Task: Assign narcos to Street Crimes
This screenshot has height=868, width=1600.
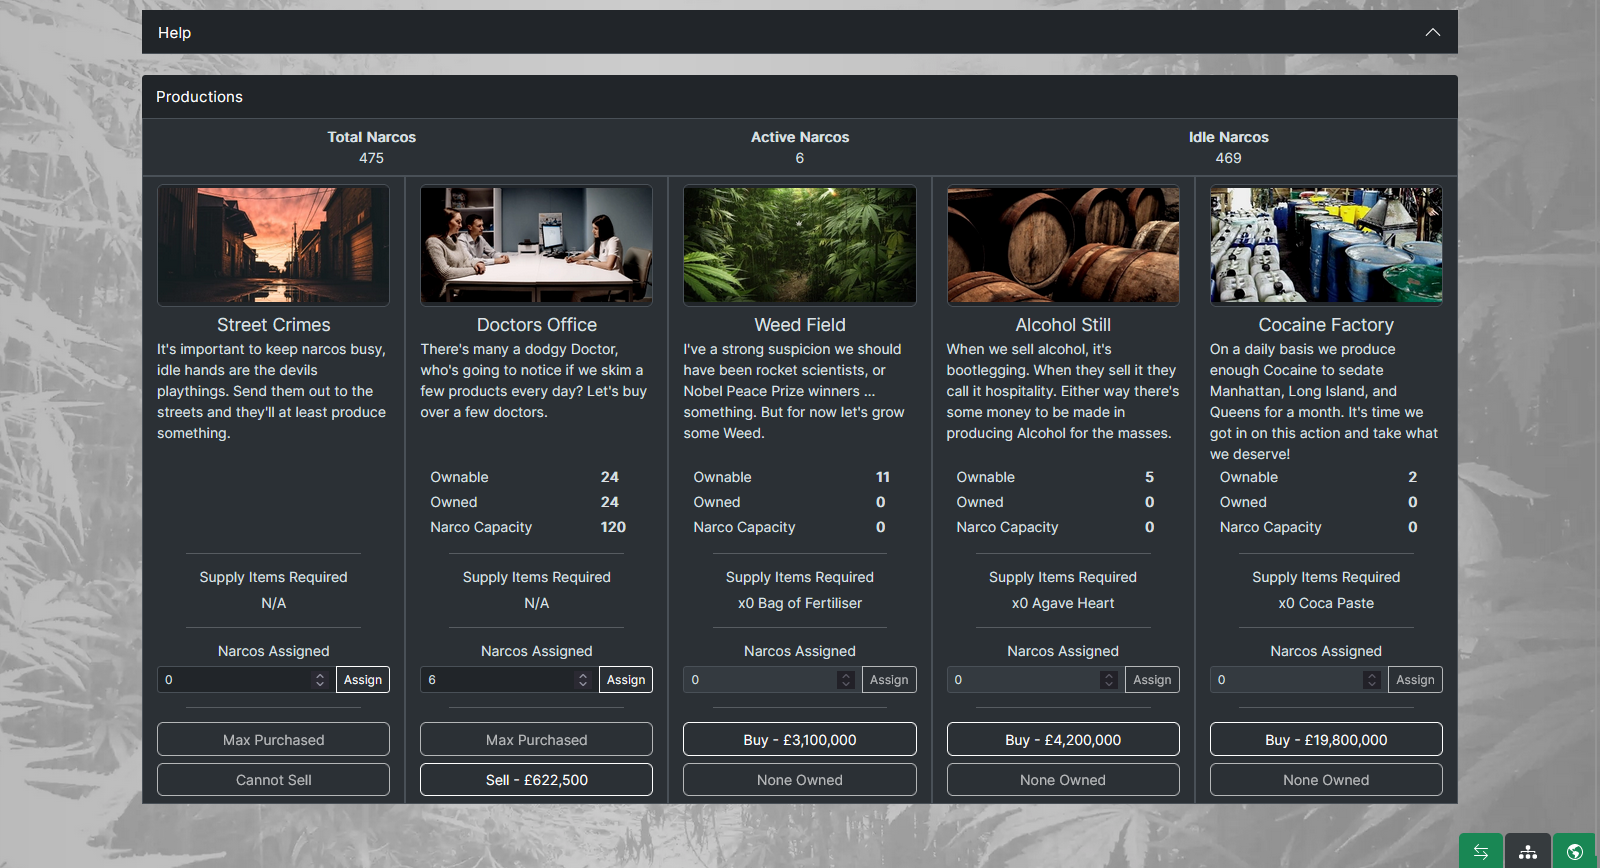Action: 363,680
